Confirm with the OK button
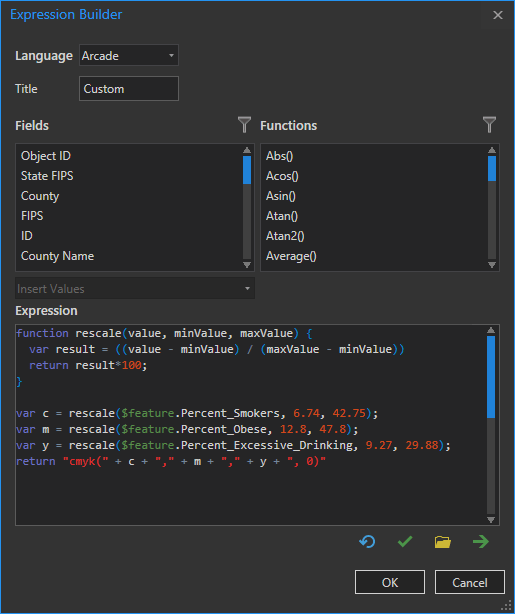 tap(390, 582)
